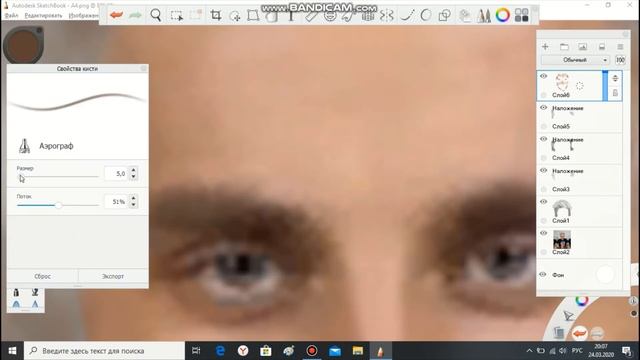Click the opacity adjuster beside Слой6

click(615, 78)
